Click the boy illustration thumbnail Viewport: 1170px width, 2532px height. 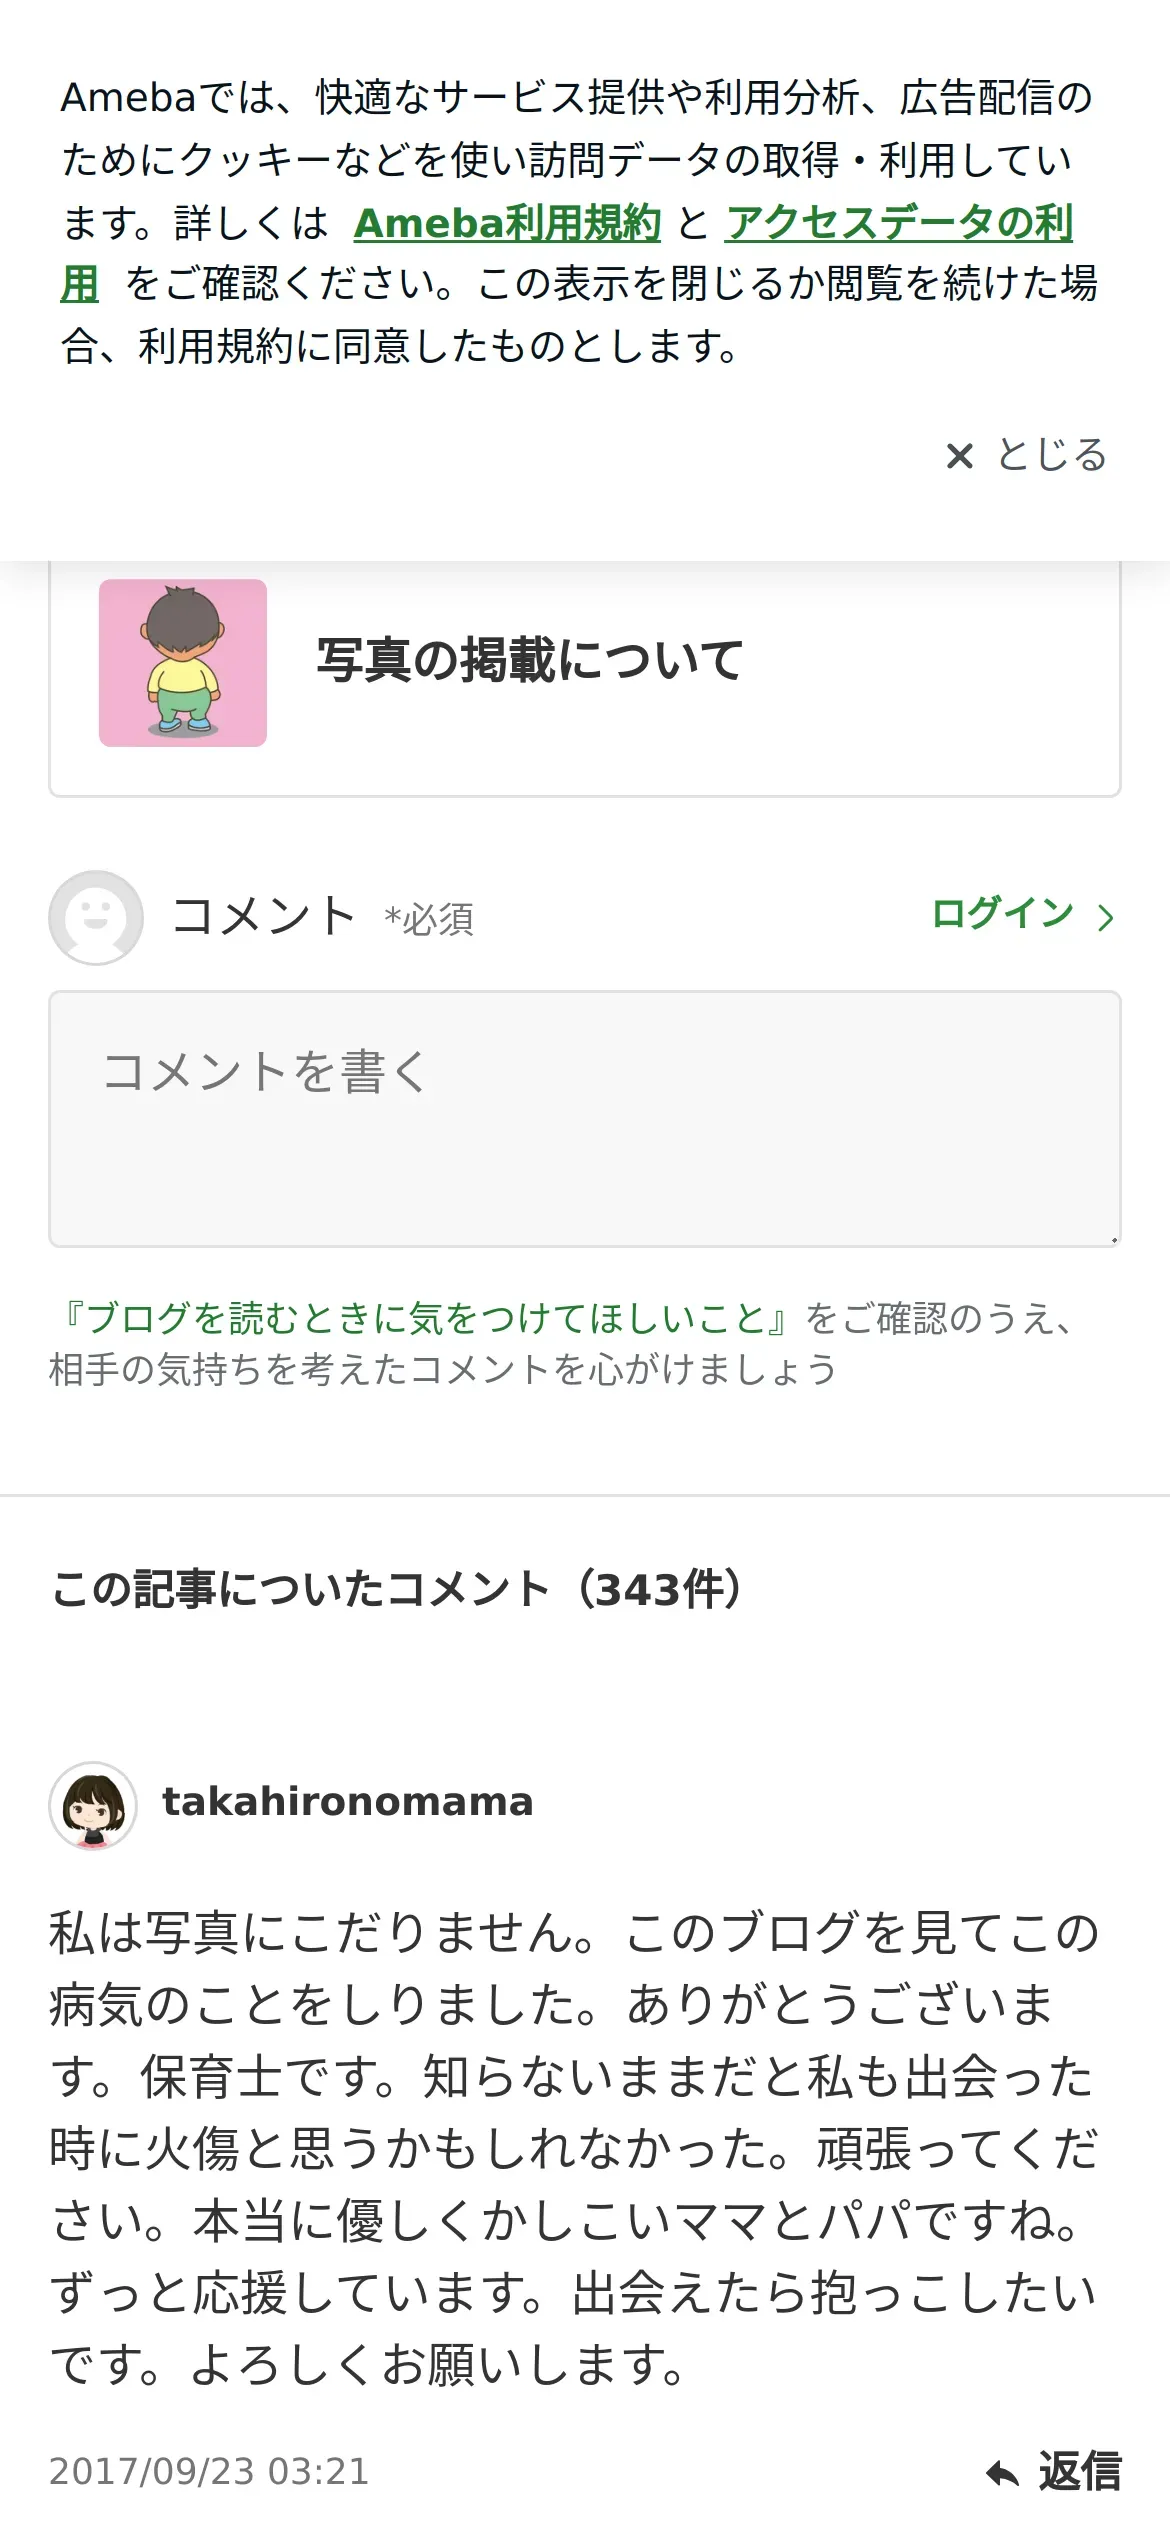point(183,662)
